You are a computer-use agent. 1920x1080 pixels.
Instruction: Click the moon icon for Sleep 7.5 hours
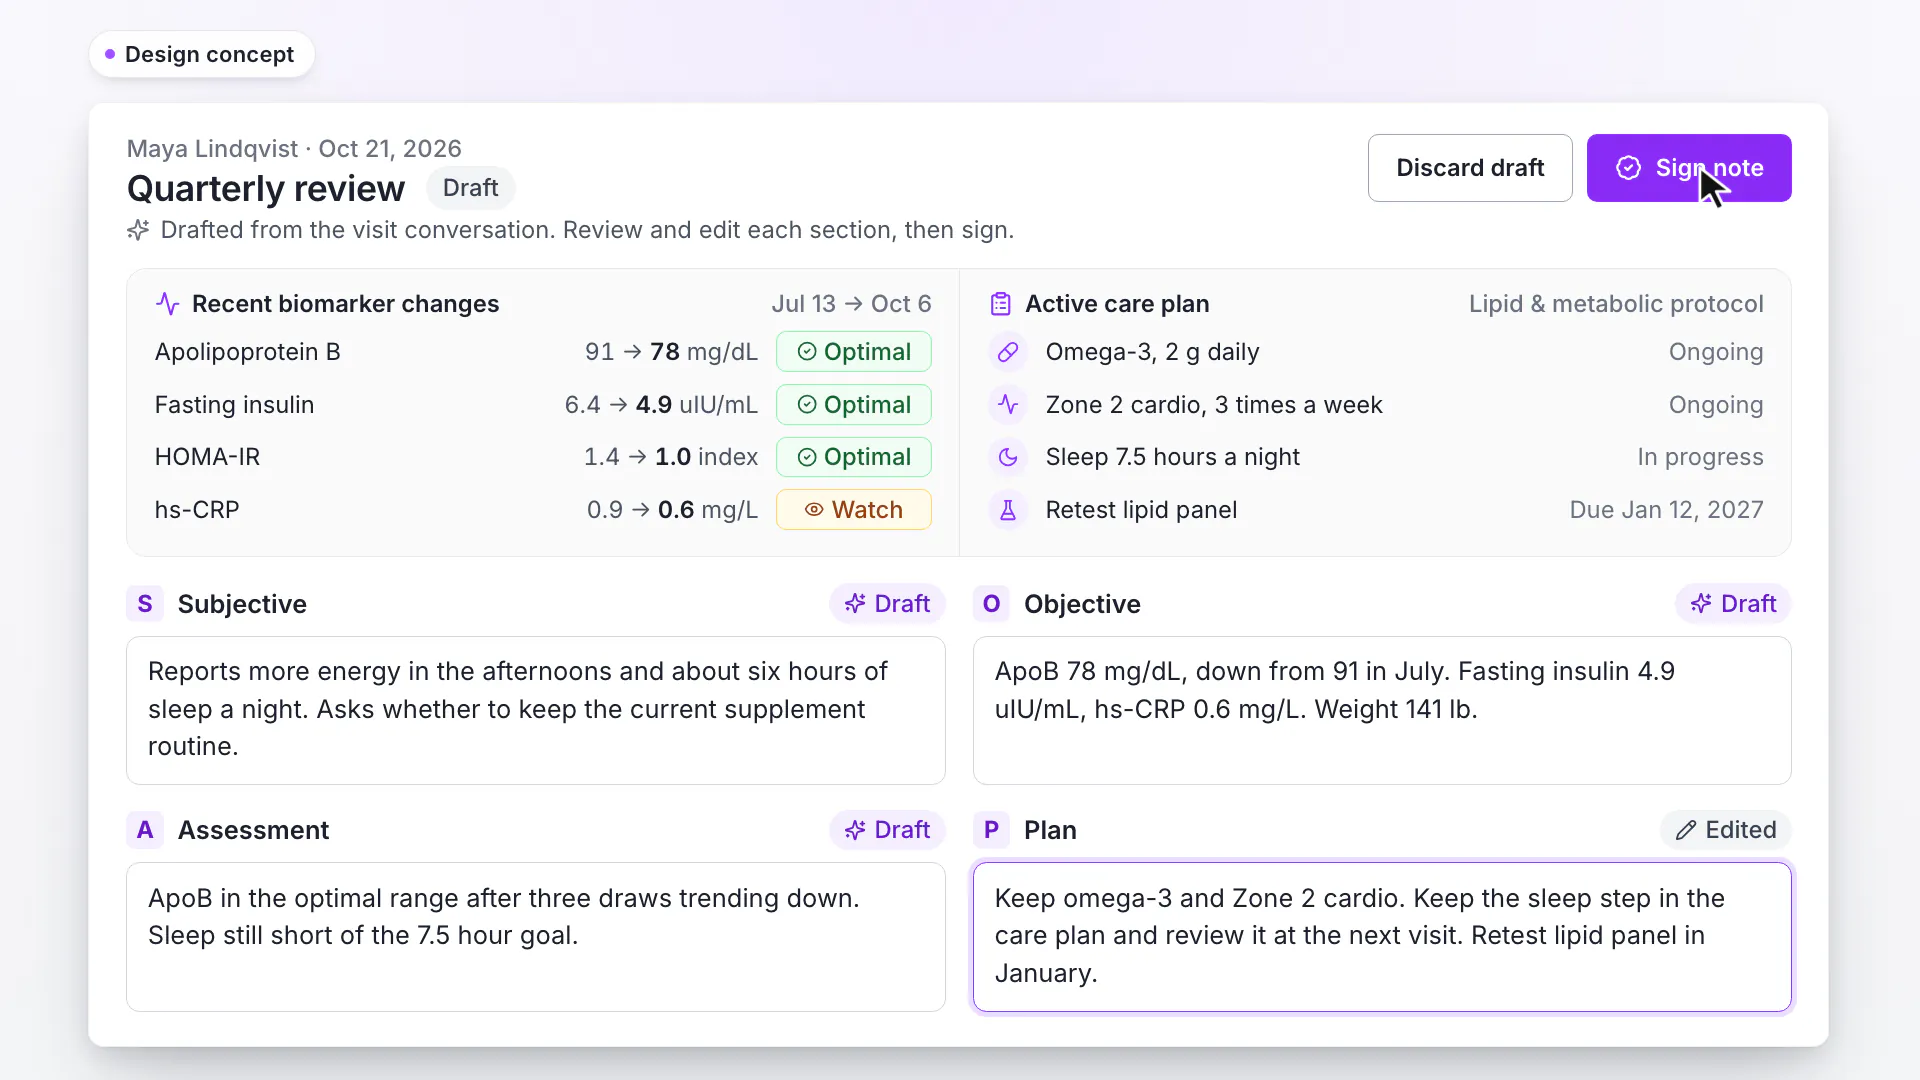(1008, 457)
